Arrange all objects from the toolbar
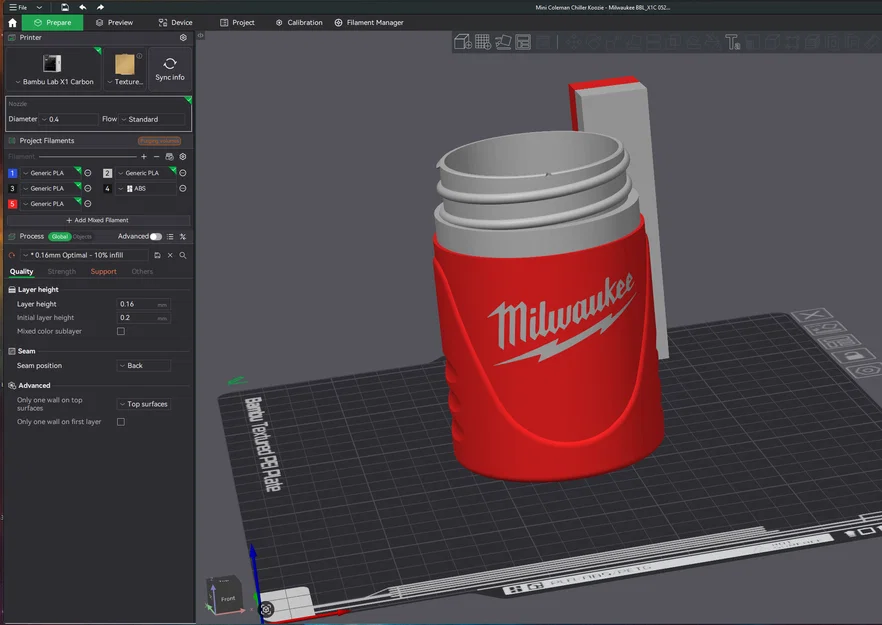 pyautogui.click(x=523, y=42)
